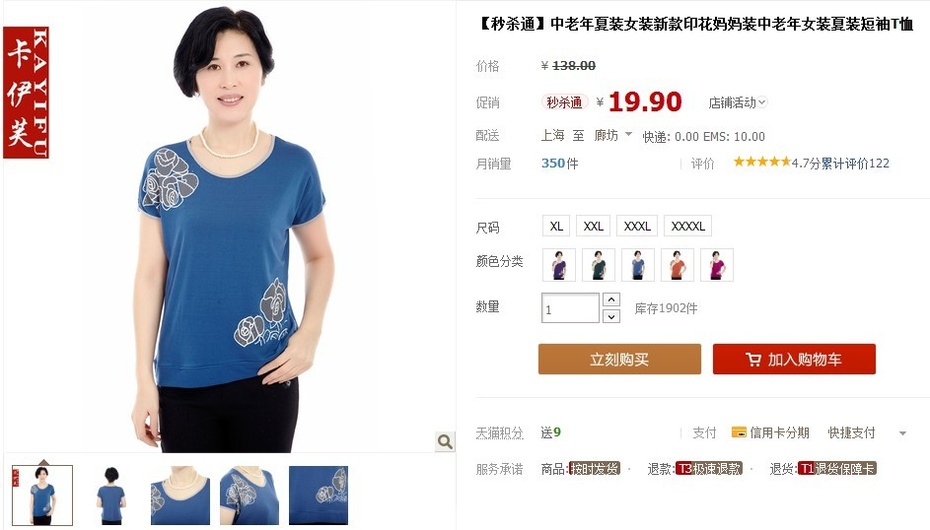Expand the payment methods arrow

click(x=902, y=433)
